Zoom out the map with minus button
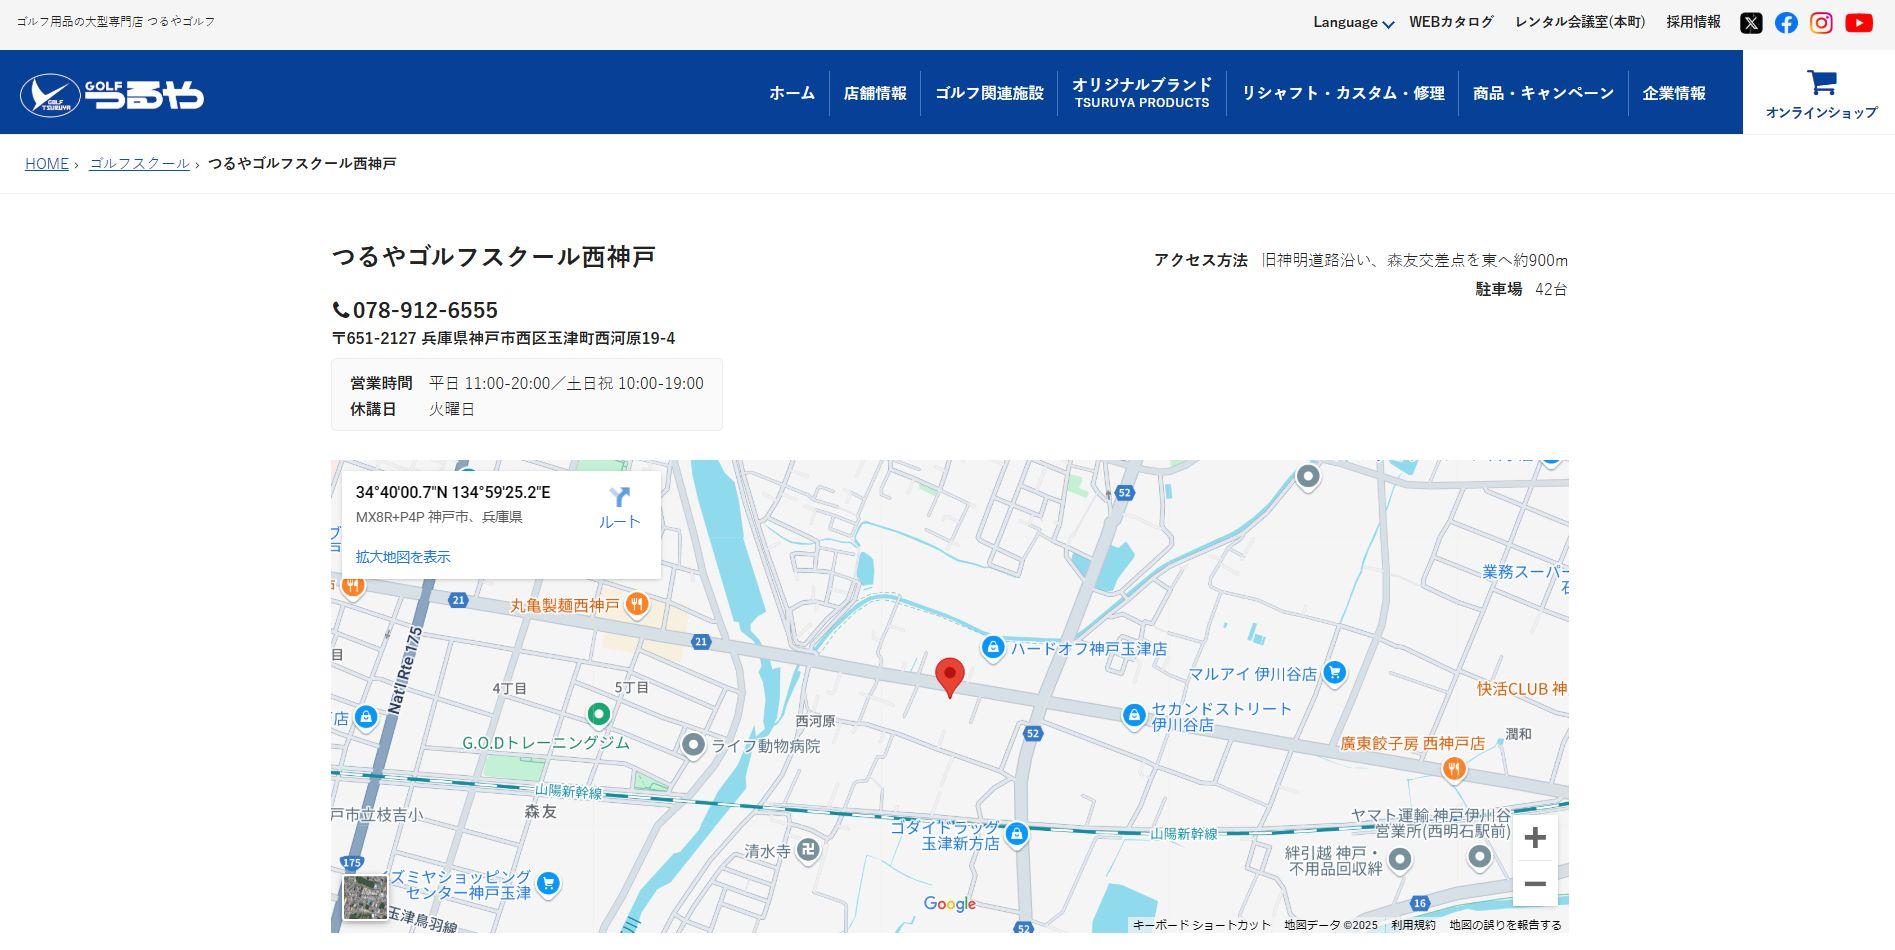 1535,884
